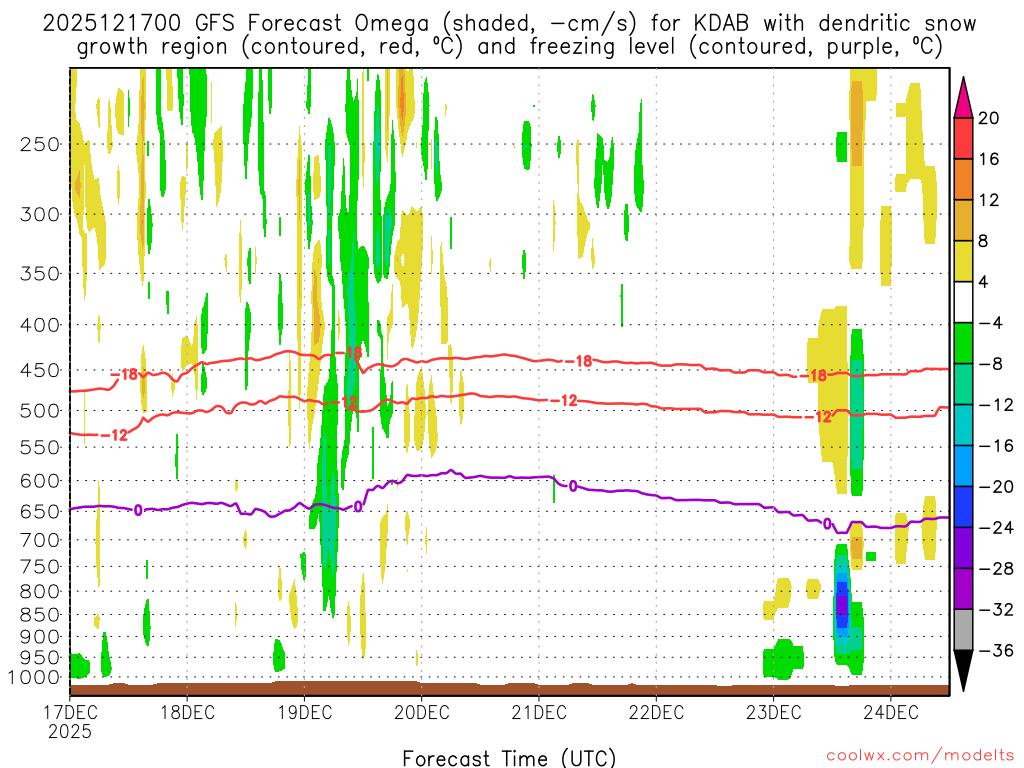Image resolution: width=1024 pixels, height=768 pixels.
Task: Click the 350 pressure level label
Action: [x=40, y=273]
